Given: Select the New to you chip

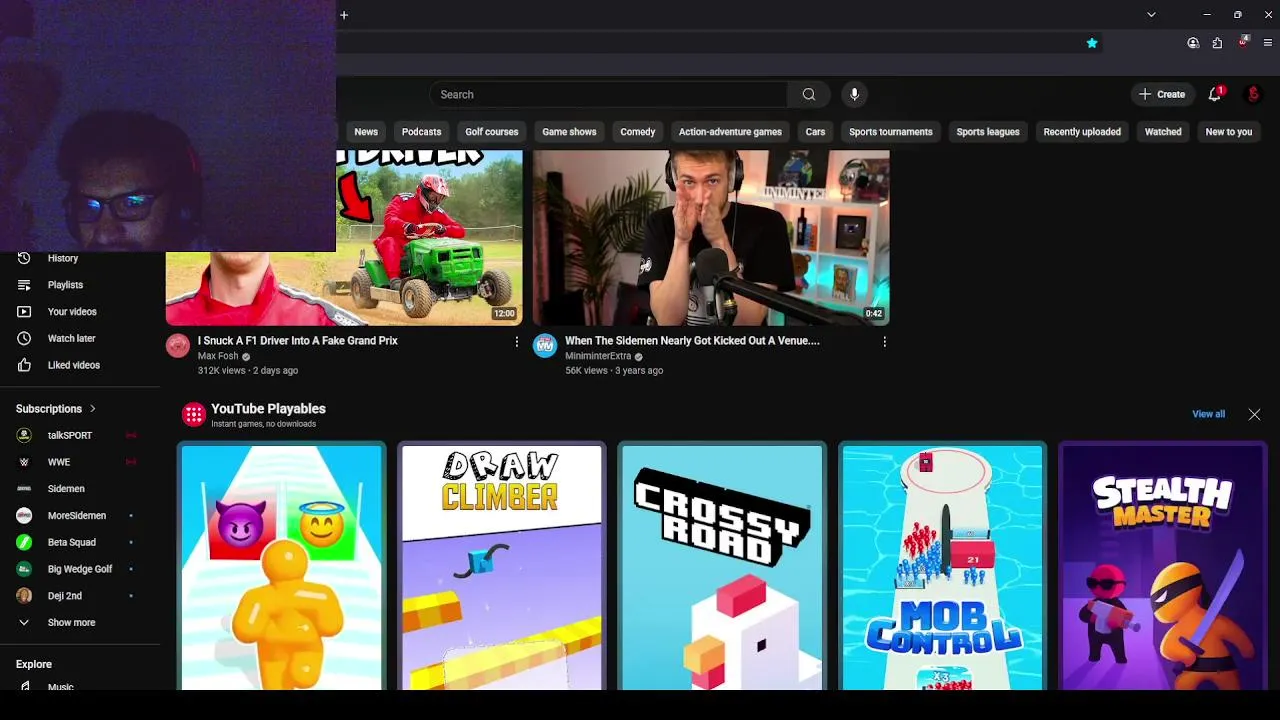Looking at the screenshot, I should point(1229,132).
